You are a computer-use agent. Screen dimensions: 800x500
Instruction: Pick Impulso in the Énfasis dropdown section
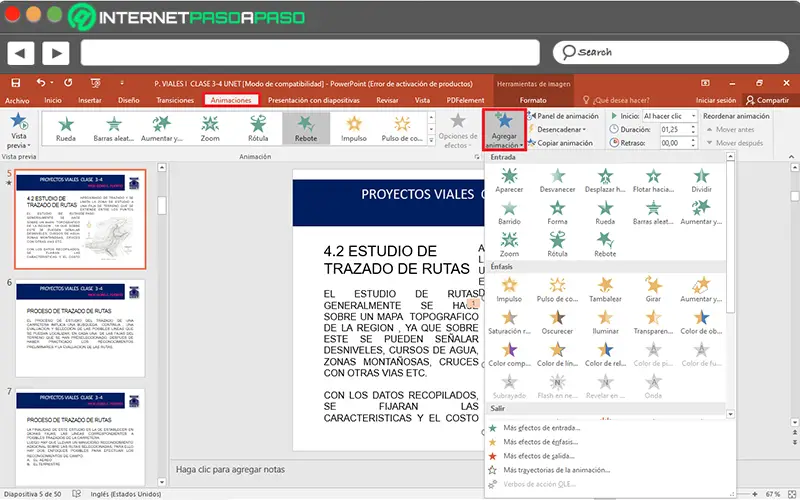(x=509, y=290)
